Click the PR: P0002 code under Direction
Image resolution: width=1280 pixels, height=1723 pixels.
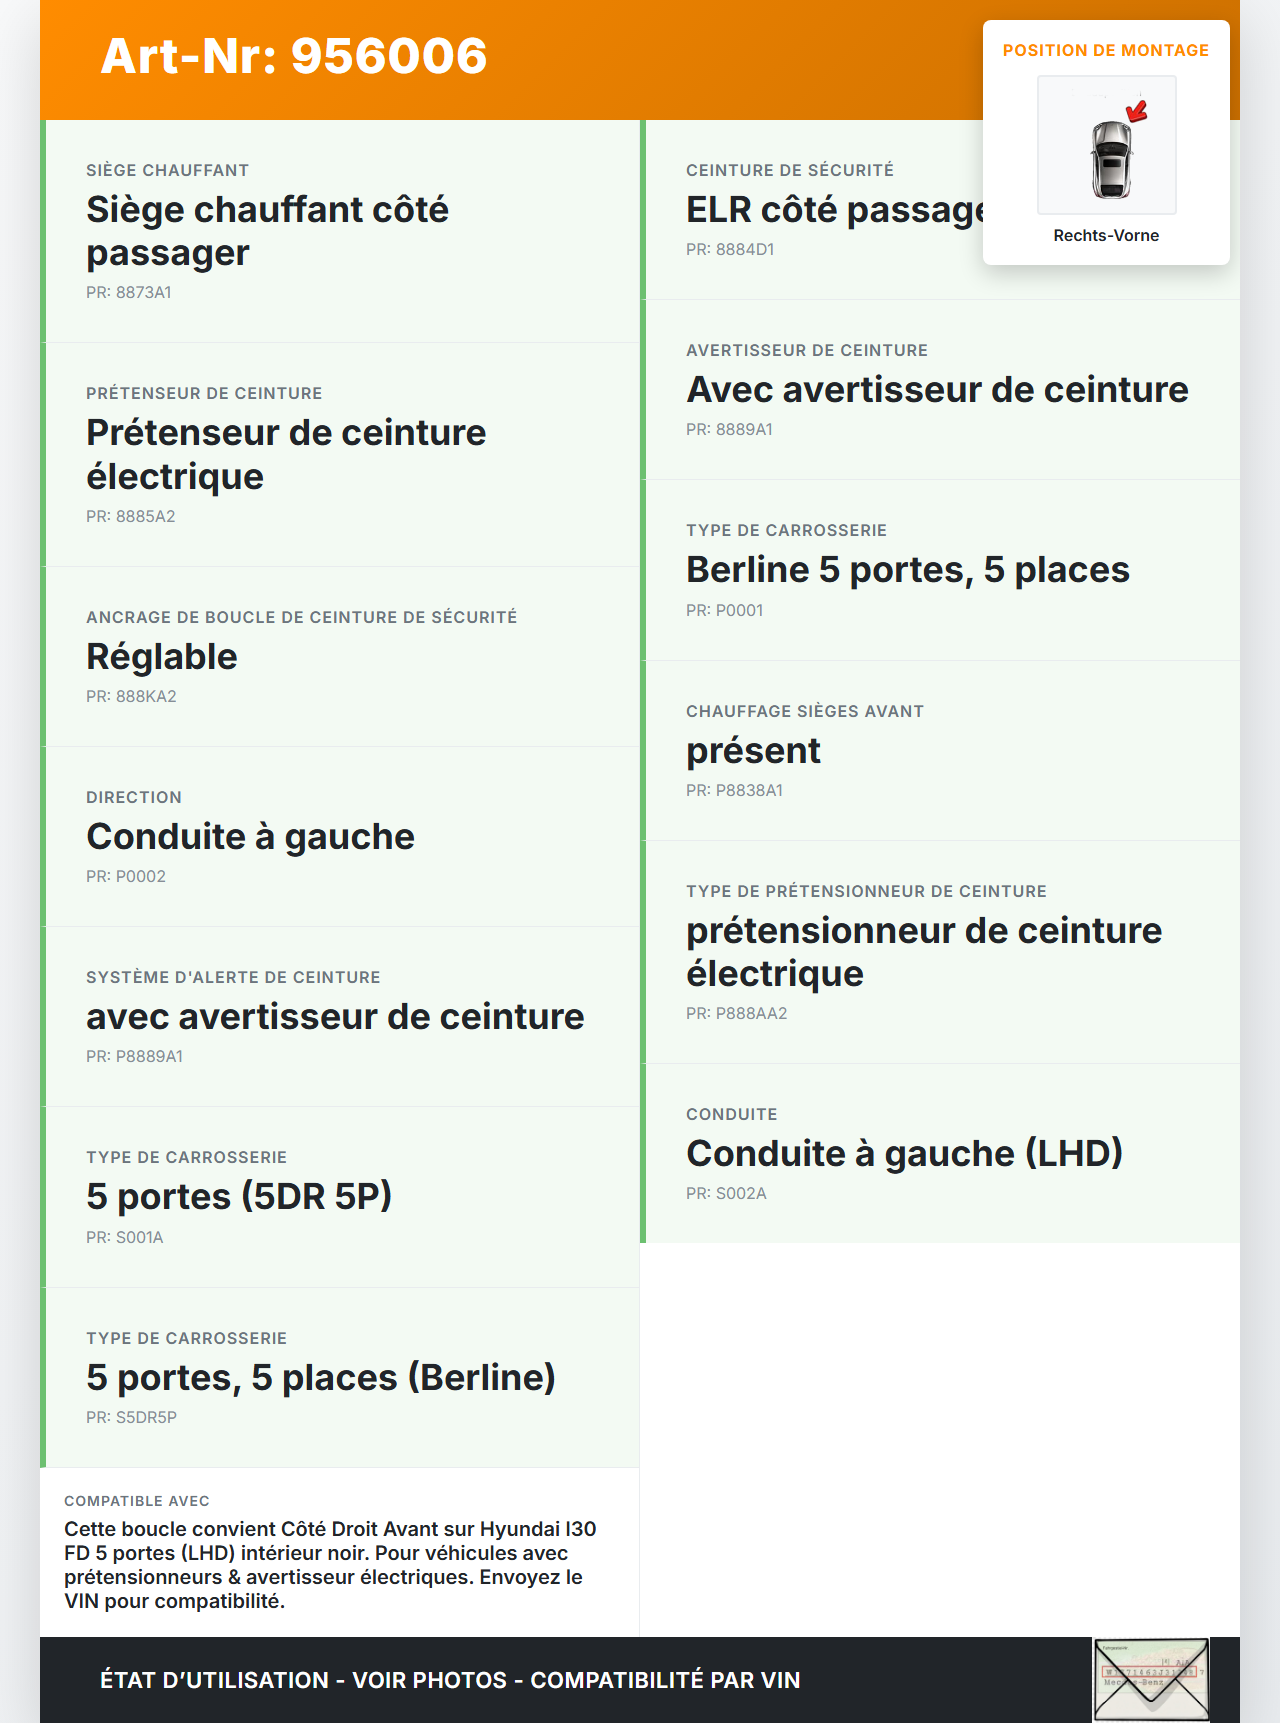point(126,876)
